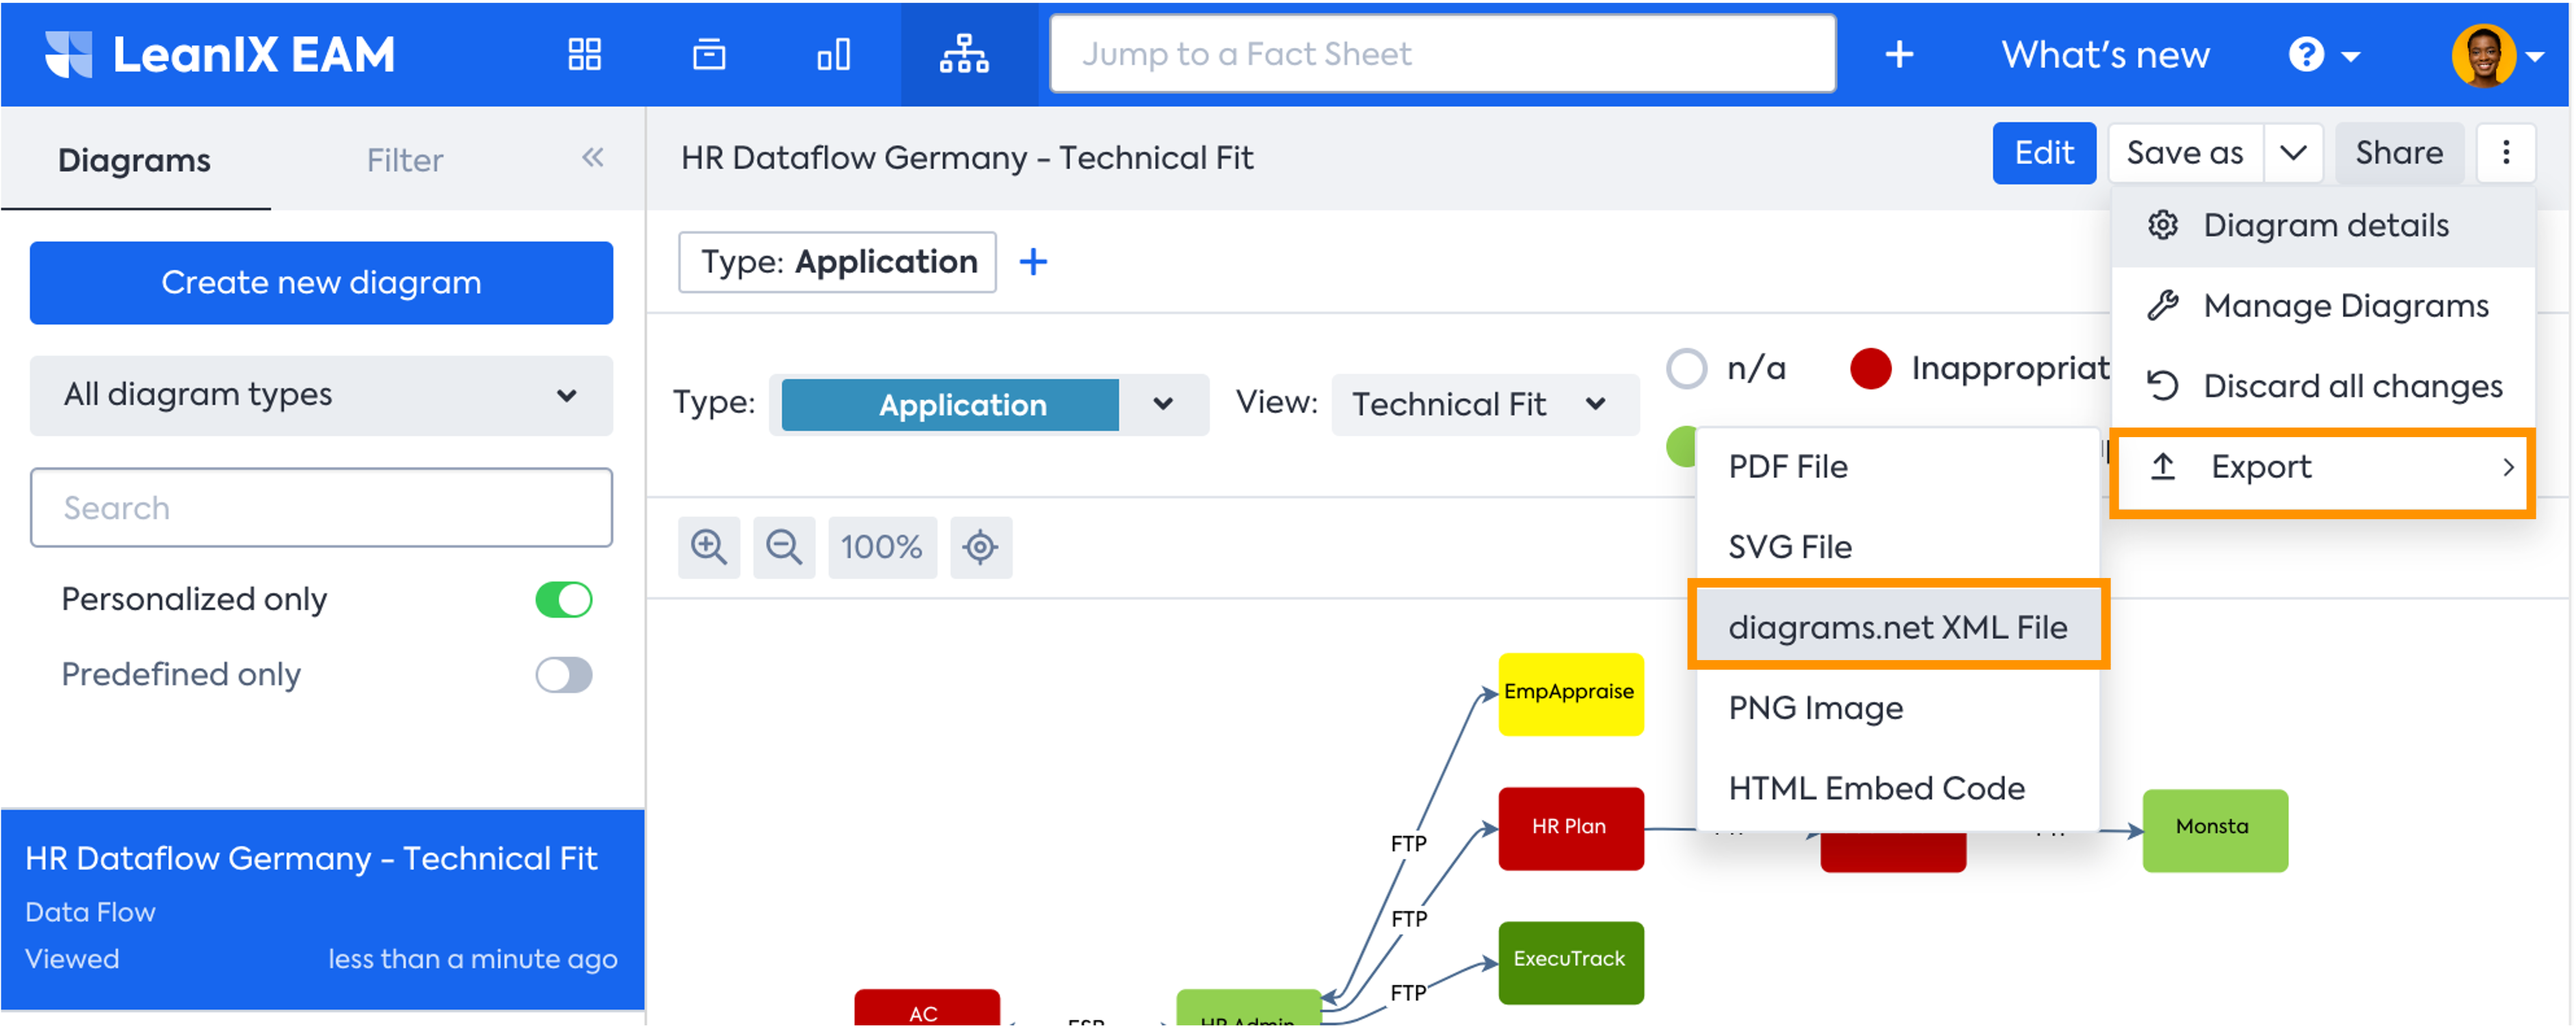Choose HTML Embed Code export
Screen dimensions: 2576x1028
coord(1897,788)
